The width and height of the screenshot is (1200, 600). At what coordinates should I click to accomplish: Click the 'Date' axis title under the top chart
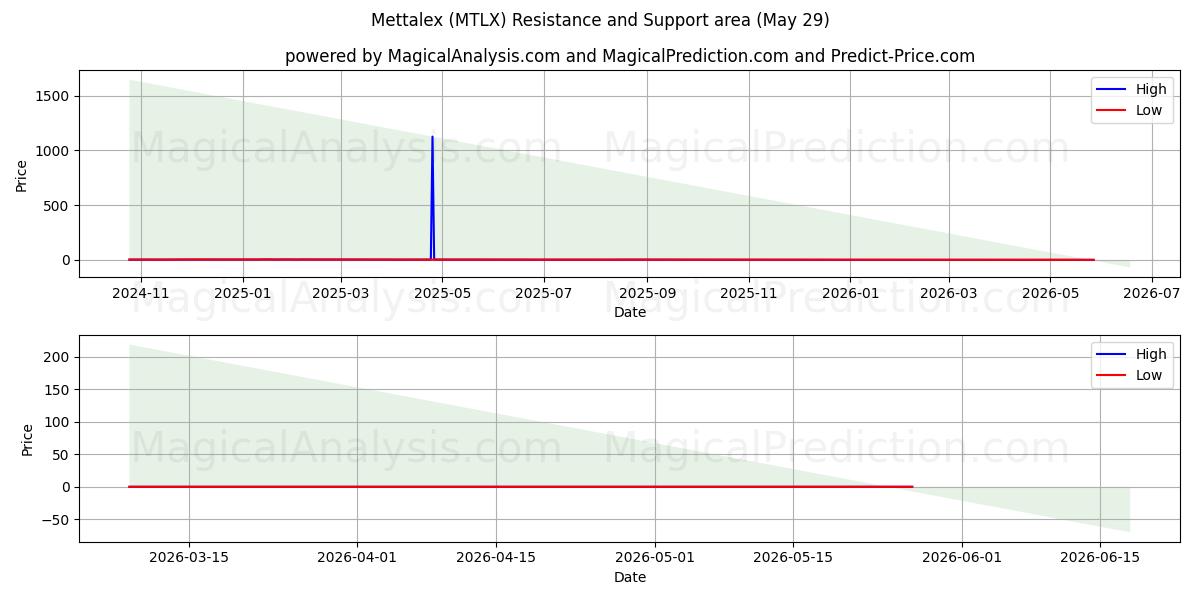click(x=630, y=312)
